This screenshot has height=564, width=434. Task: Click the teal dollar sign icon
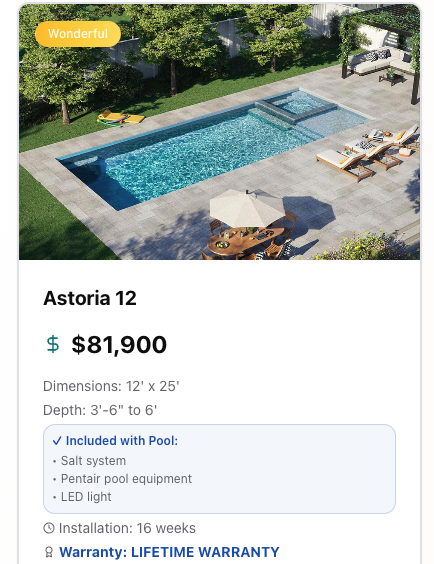(x=53, y=344)
